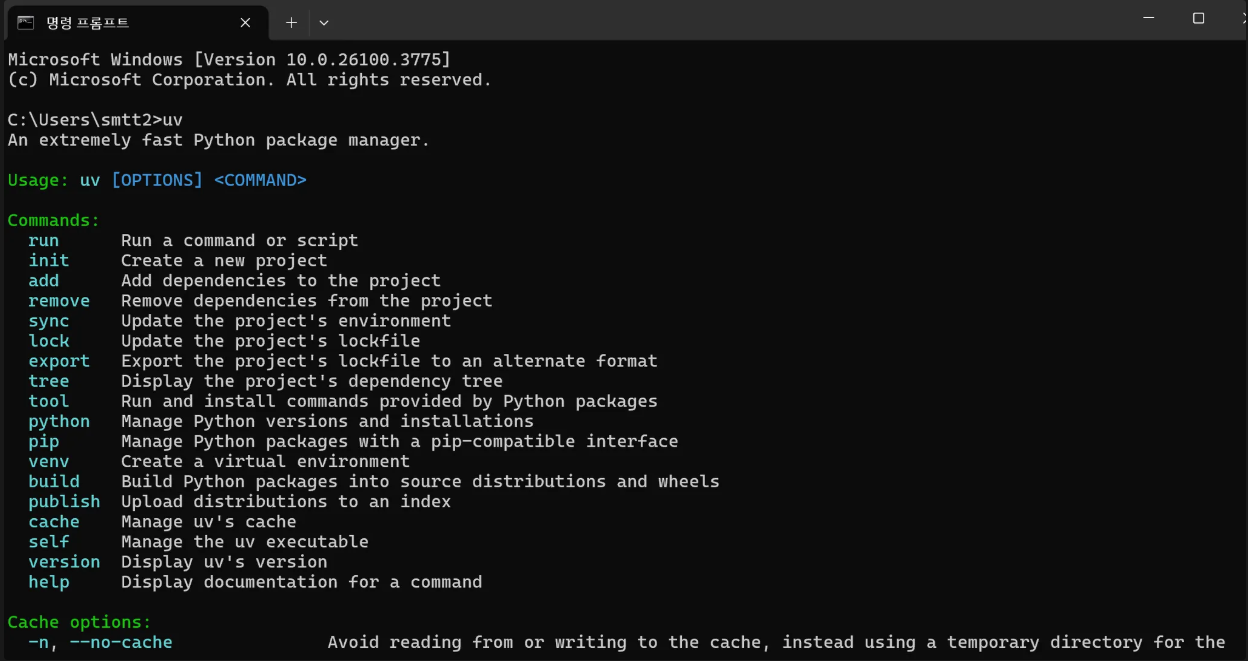1248x661 pixels.
Task: Click the 'Cache options:' heading
Action: pyautogui.click(x=80, y=622)
